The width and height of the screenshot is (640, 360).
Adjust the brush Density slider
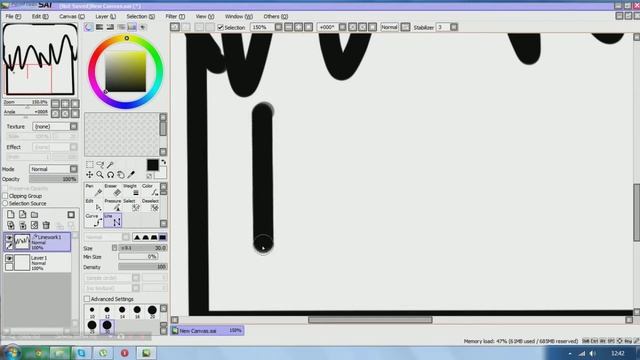142,267
